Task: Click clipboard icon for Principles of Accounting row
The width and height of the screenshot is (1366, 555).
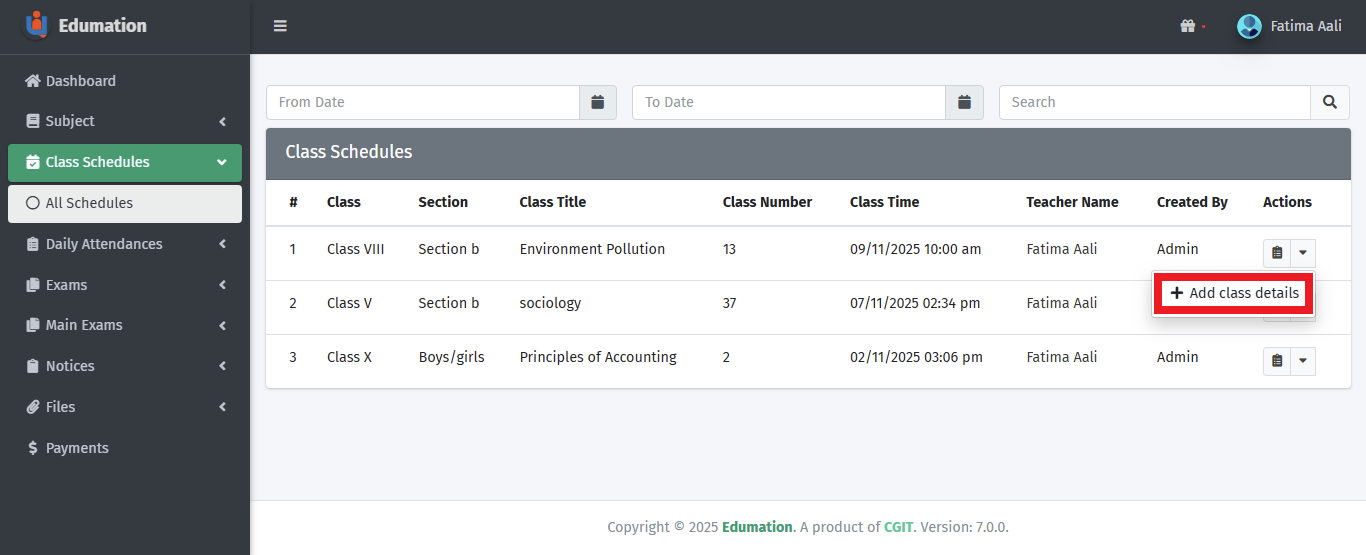Action: point(1277,361)
